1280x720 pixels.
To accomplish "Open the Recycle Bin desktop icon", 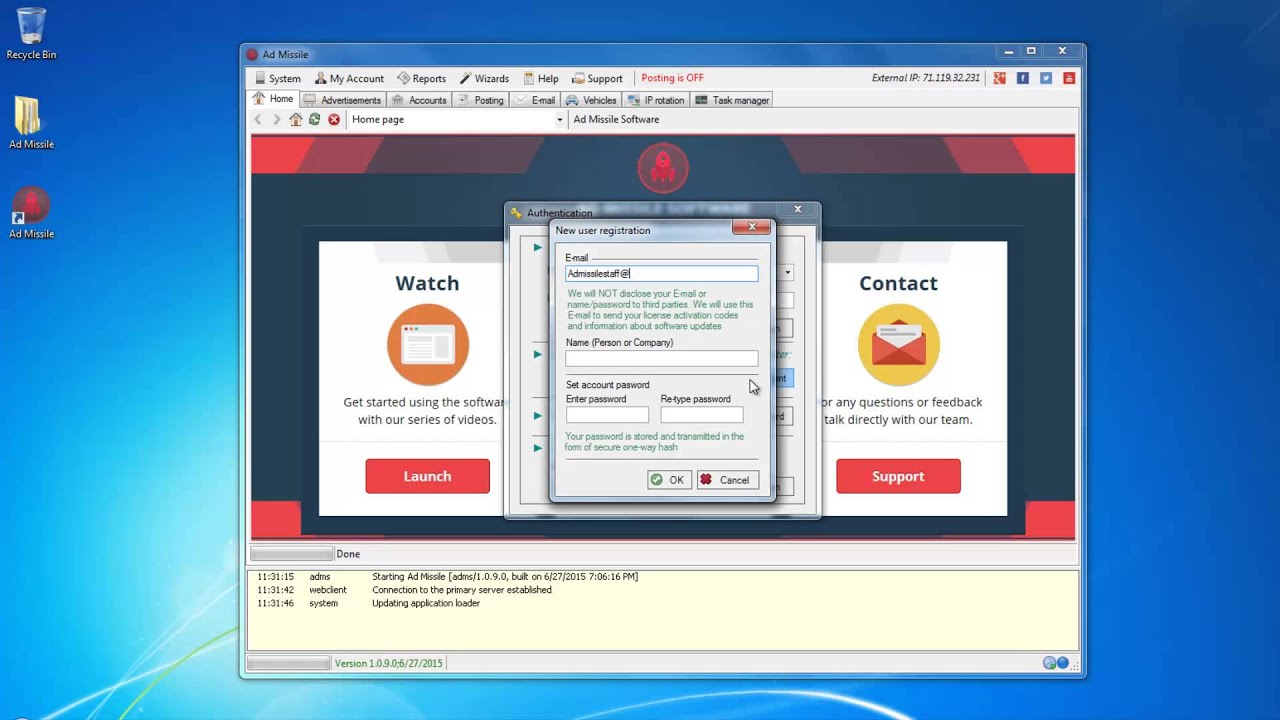I will click(x=31, y=34).
